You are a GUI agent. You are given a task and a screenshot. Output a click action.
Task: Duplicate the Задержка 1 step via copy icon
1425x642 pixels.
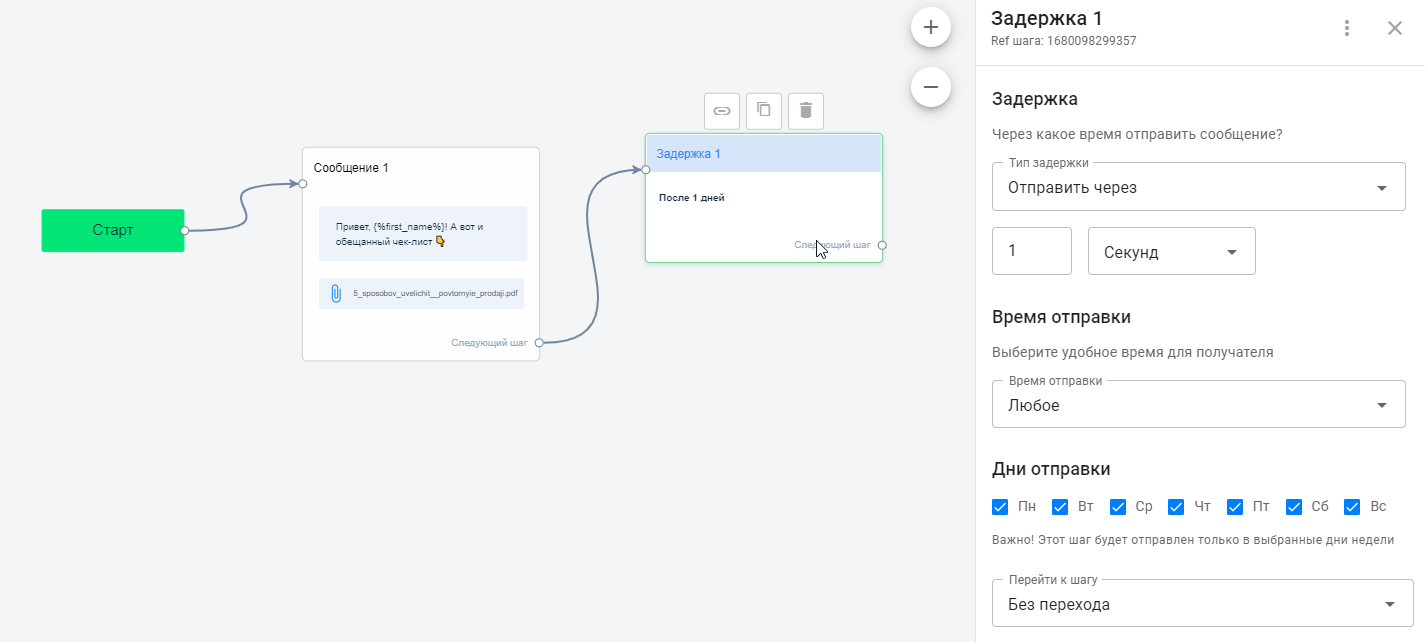[764, 111]
